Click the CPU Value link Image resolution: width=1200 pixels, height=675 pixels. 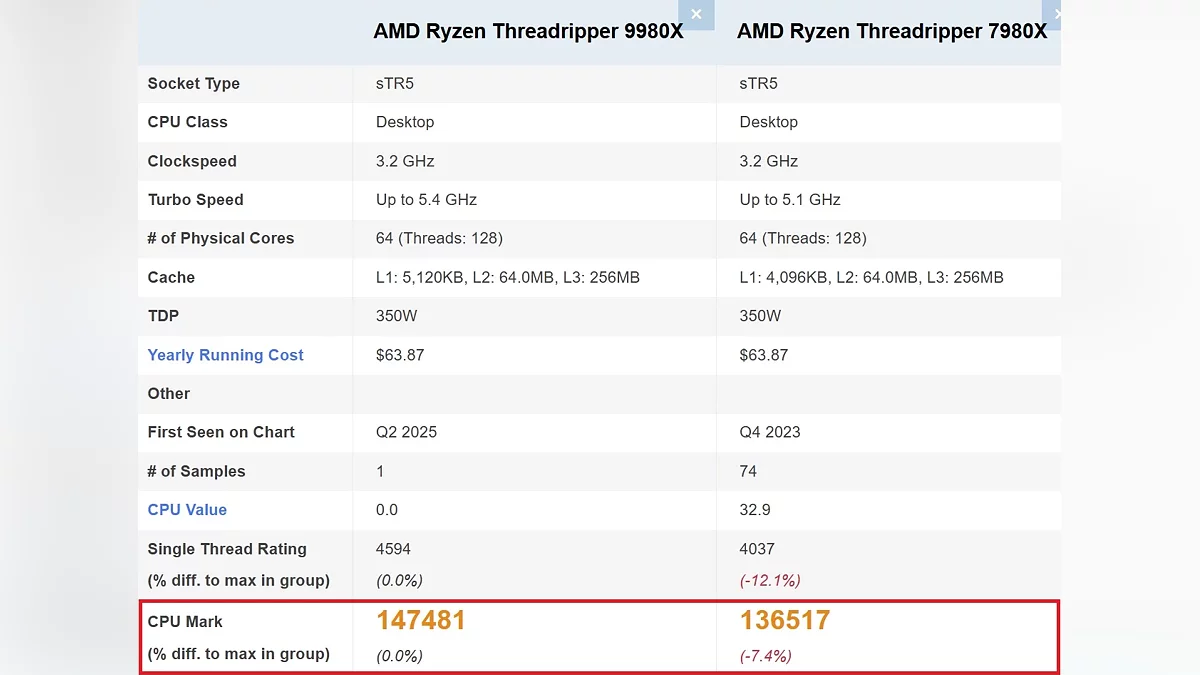pyautogui.click(x=187, y=510)
